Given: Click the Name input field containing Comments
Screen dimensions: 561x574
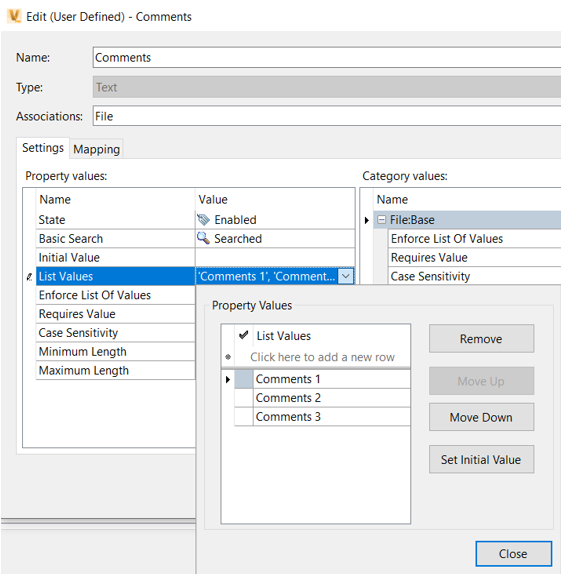Looking at the screenshot, I should (x=327, y=57).
